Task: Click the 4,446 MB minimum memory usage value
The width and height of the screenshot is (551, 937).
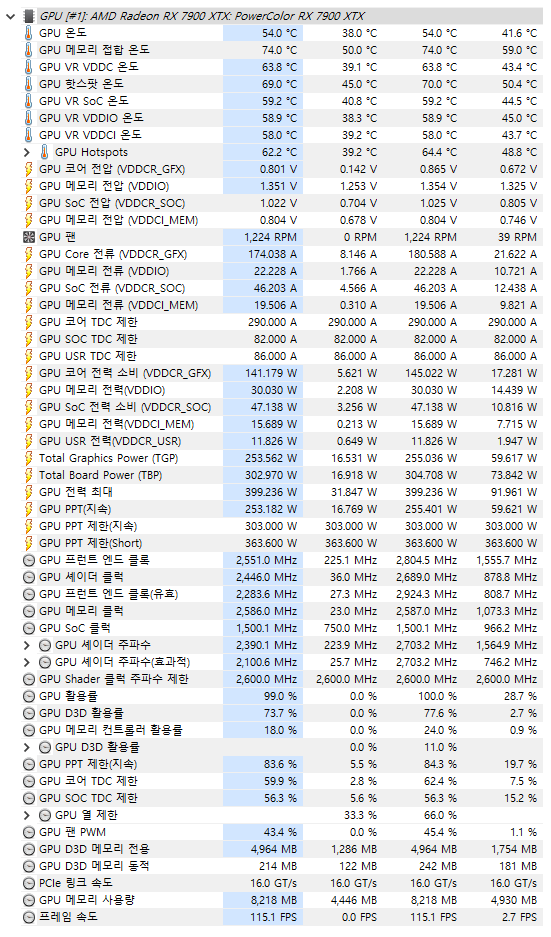Action: point(354,900)
